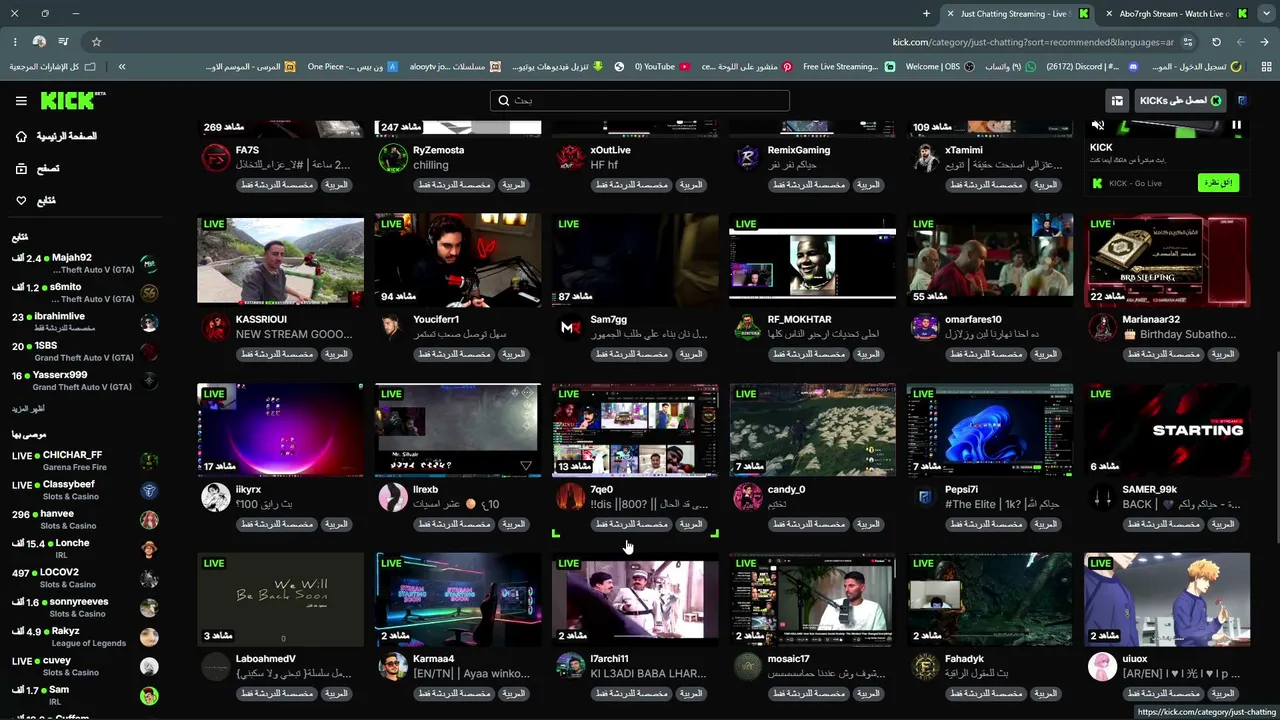Image resolution: width=1280 pixels, height=720 pixels.
Task: Switch to Just Chatting Streaming browser tab
Action: [x=1018, y=14]
